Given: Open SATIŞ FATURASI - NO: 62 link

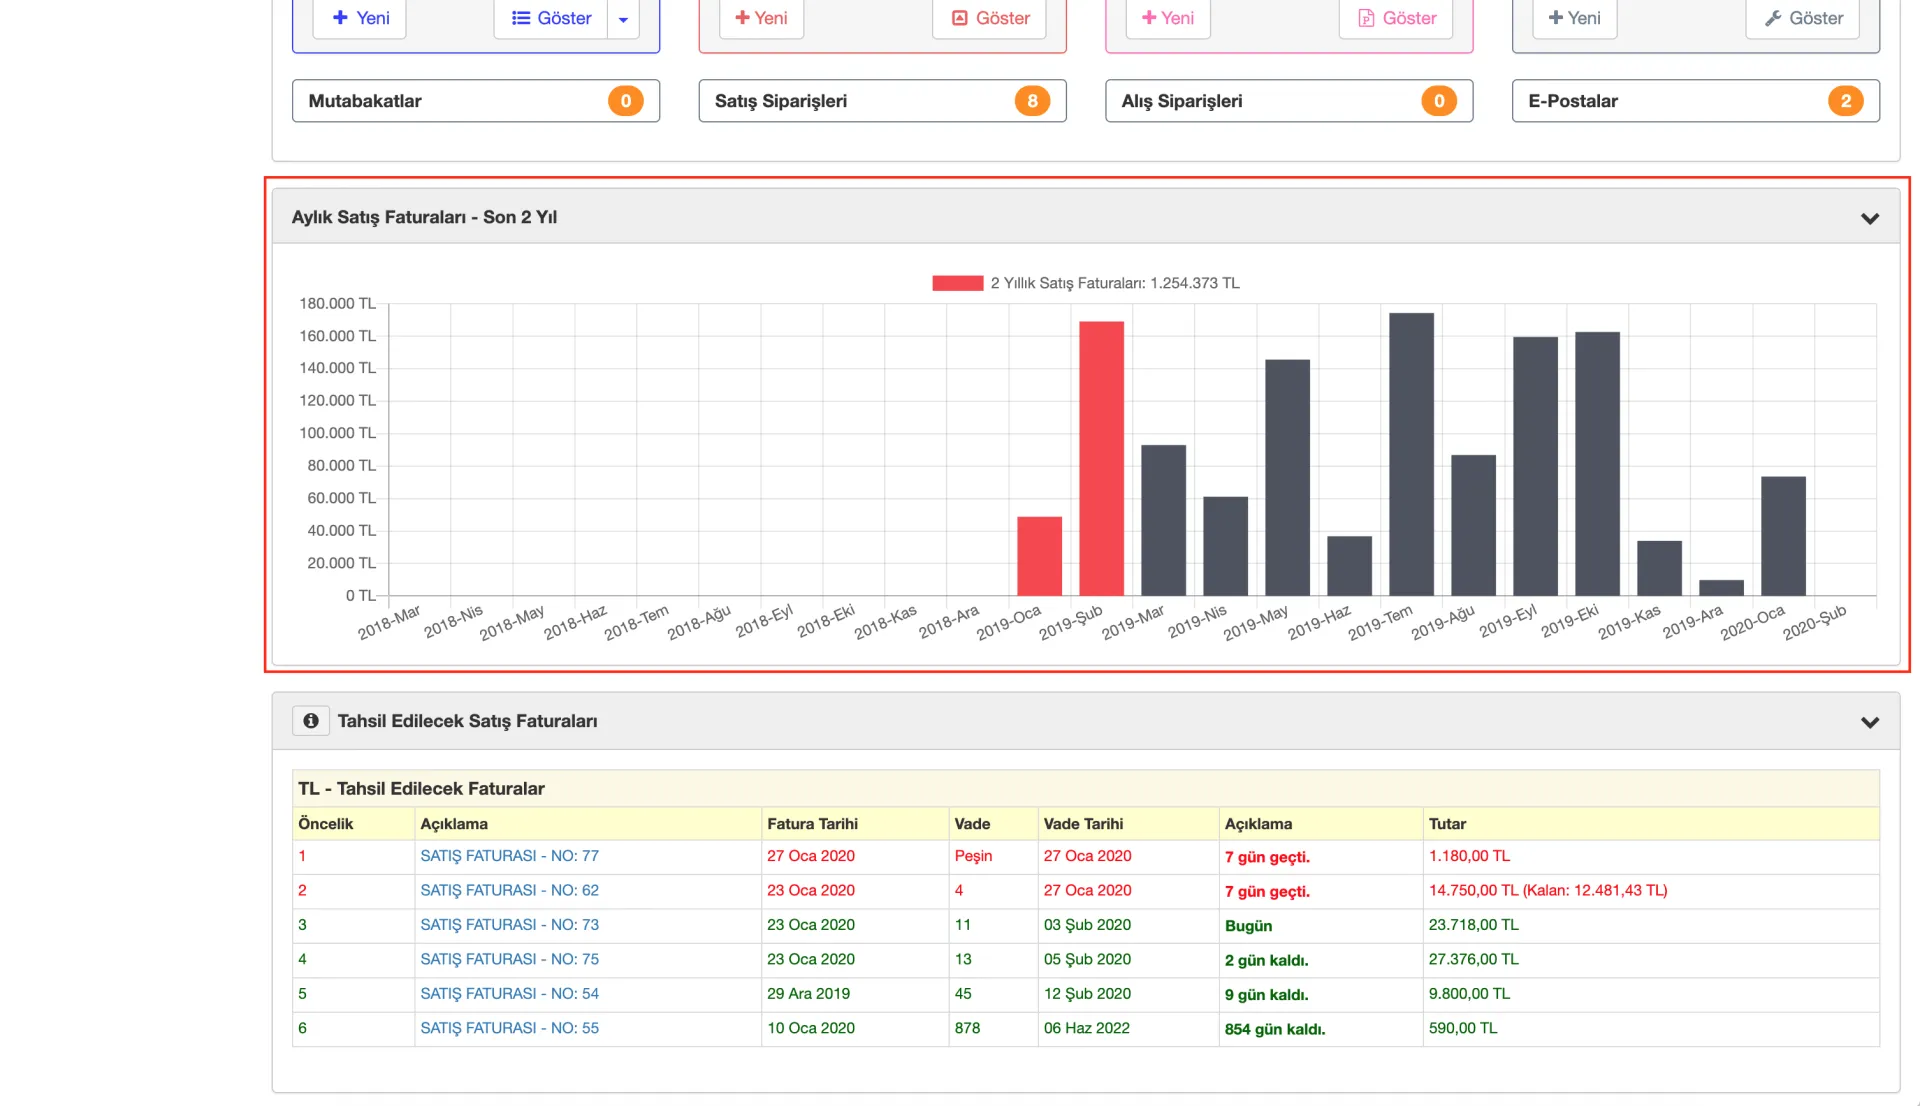Looking at the screenshot, I should pos(510,890).
